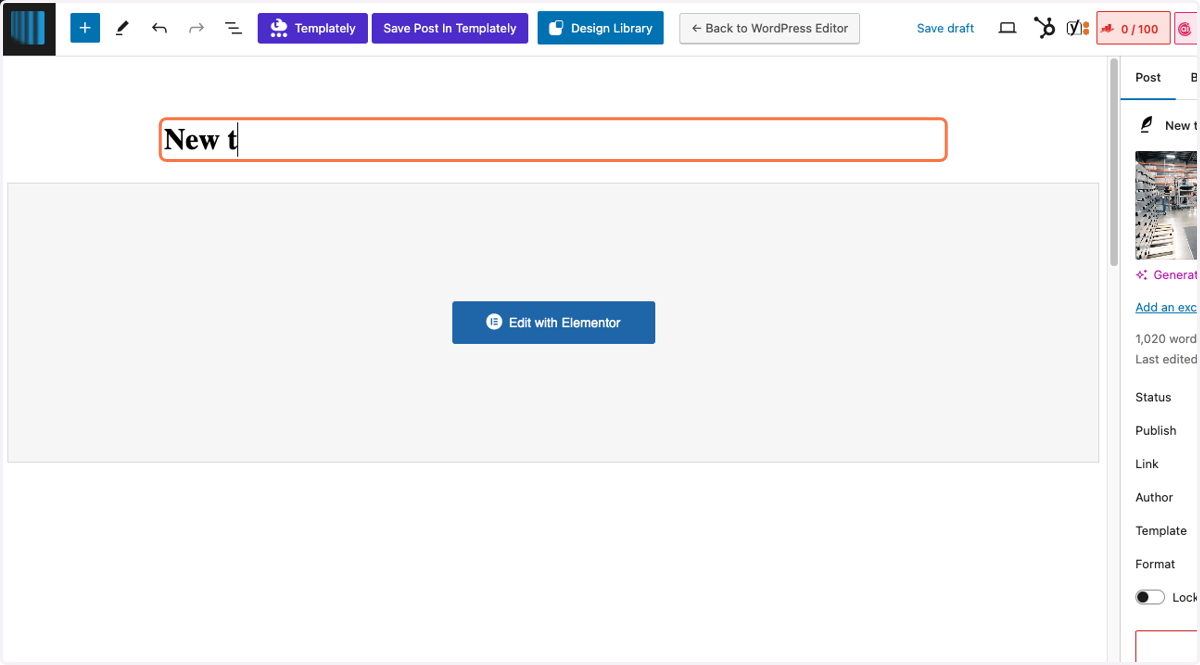Click the Link label in sidebar
1200x665 pixels.
pyautogui.click(x=1147, y=464)
